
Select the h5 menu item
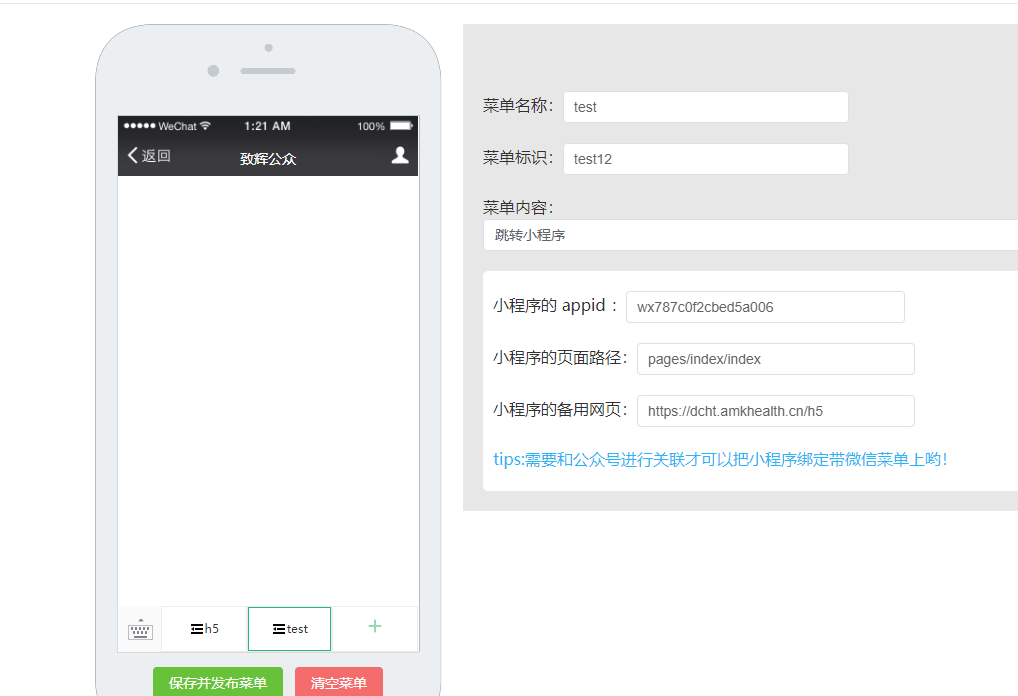point(205,628)
